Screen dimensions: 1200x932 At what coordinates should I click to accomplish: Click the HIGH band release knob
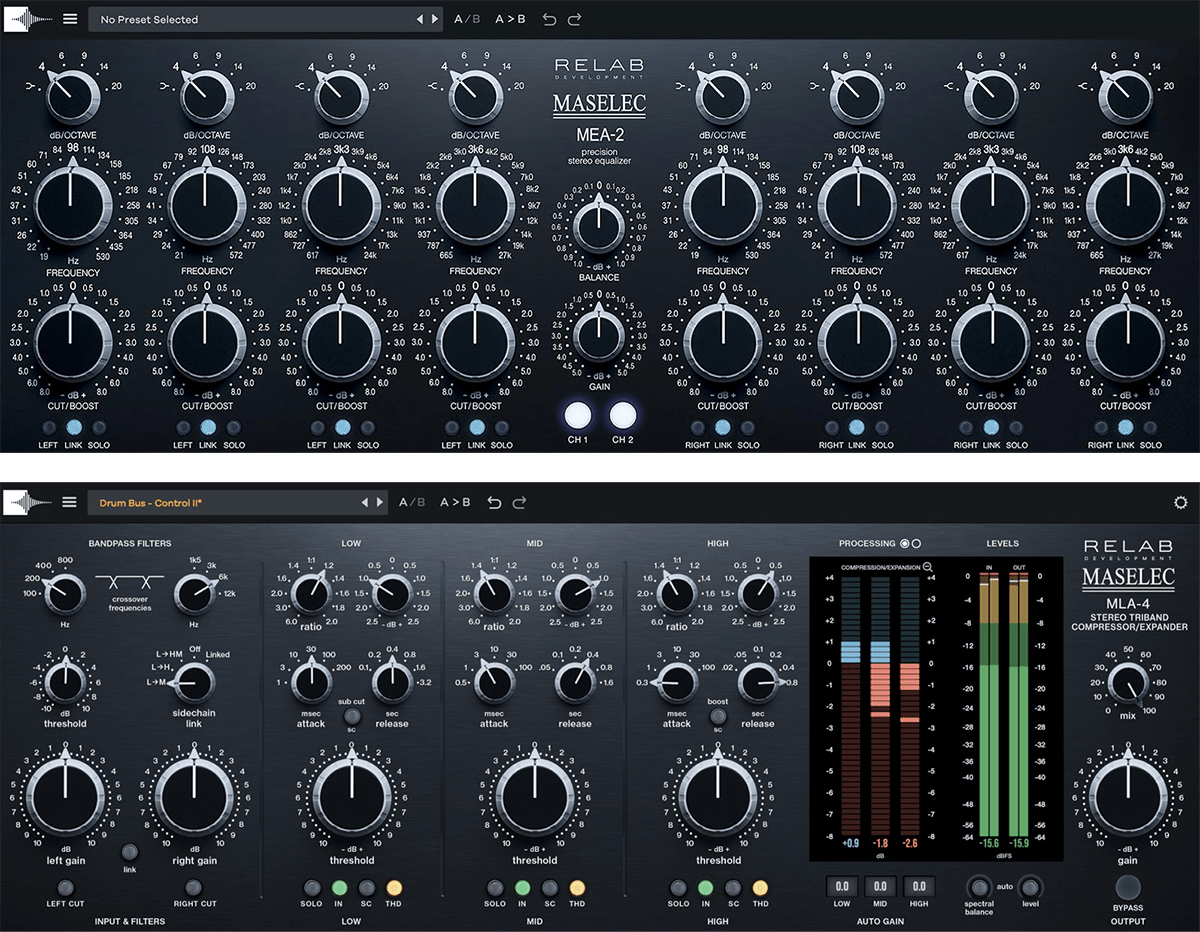[x=758, y=684]
